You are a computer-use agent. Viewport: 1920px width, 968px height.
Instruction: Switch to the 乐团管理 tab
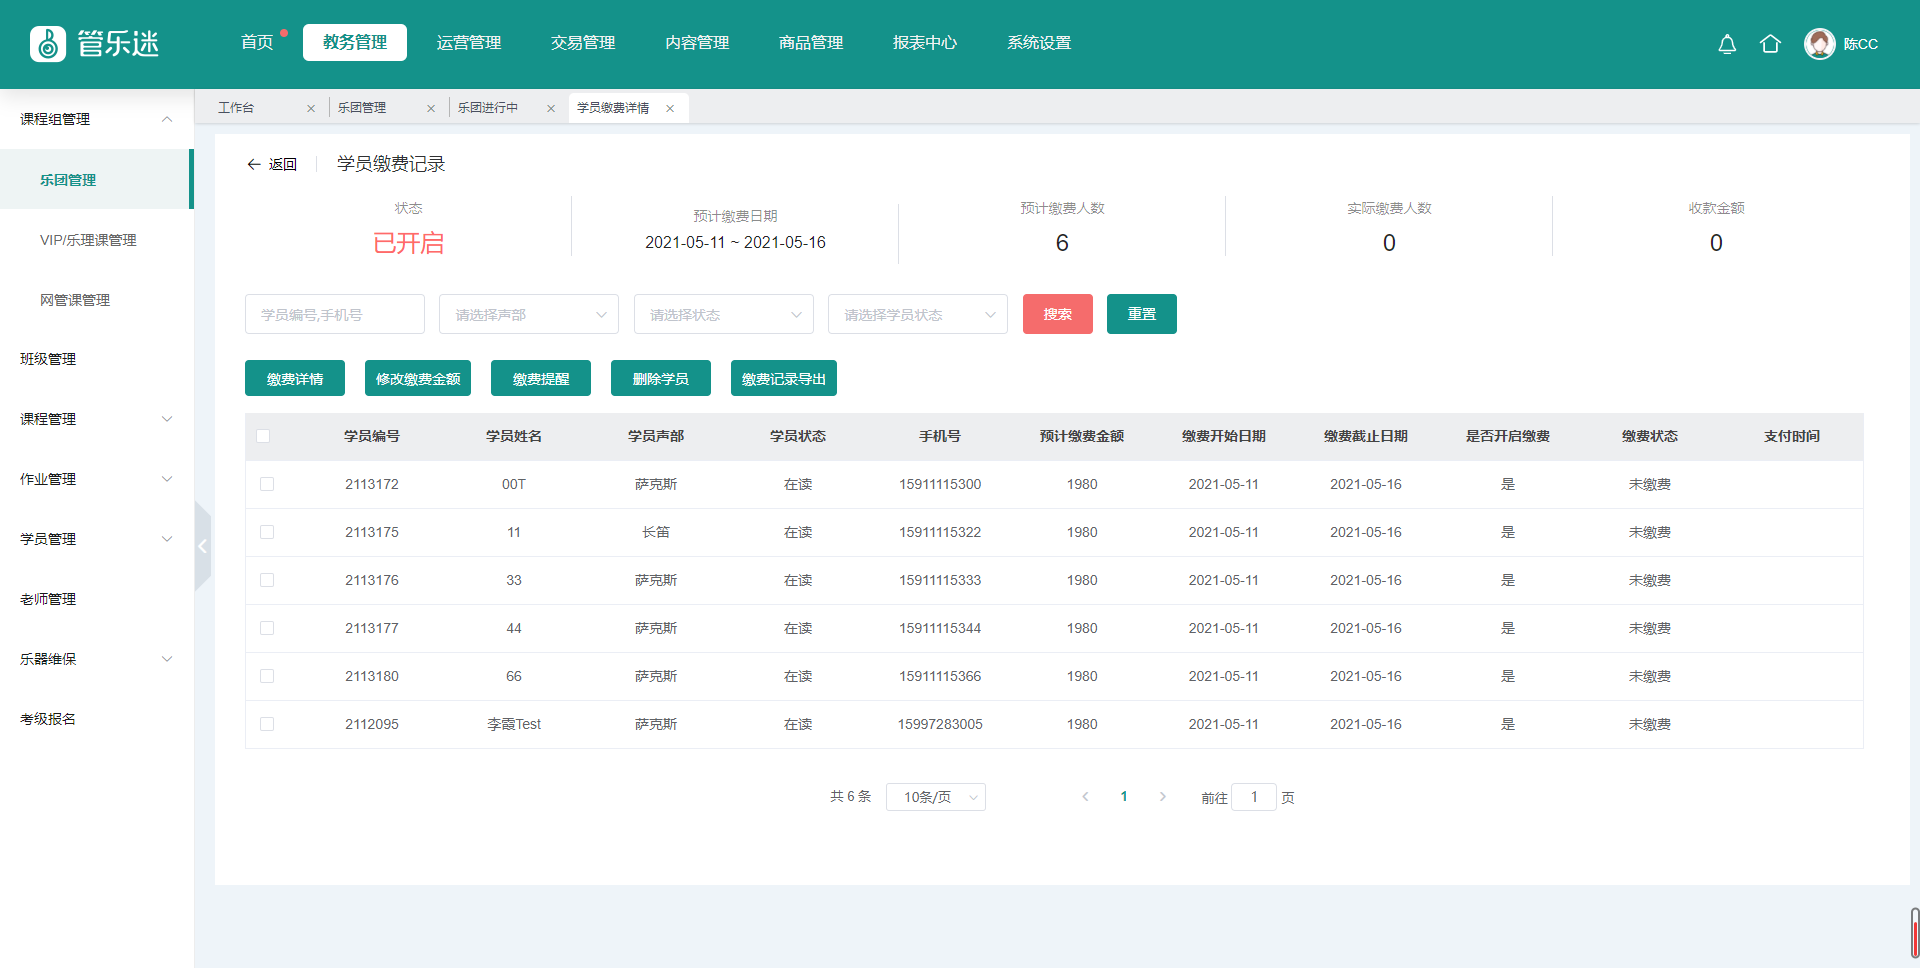coord(362,108)
